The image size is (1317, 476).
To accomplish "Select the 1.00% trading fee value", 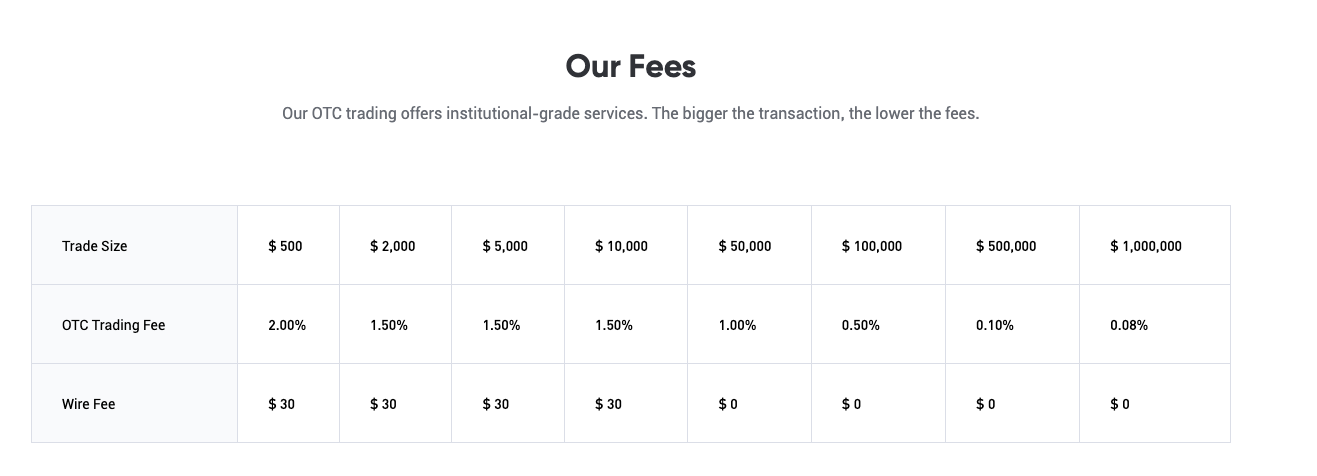I will coord(737,325).
